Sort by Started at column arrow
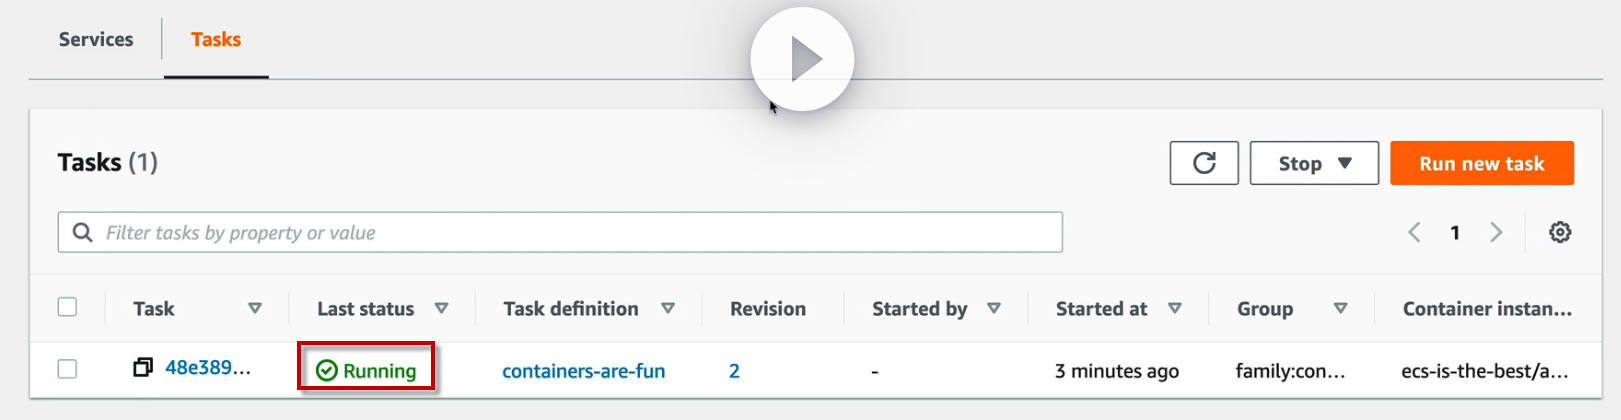This screenshot has height=420, width=1621. [1175, 309]
